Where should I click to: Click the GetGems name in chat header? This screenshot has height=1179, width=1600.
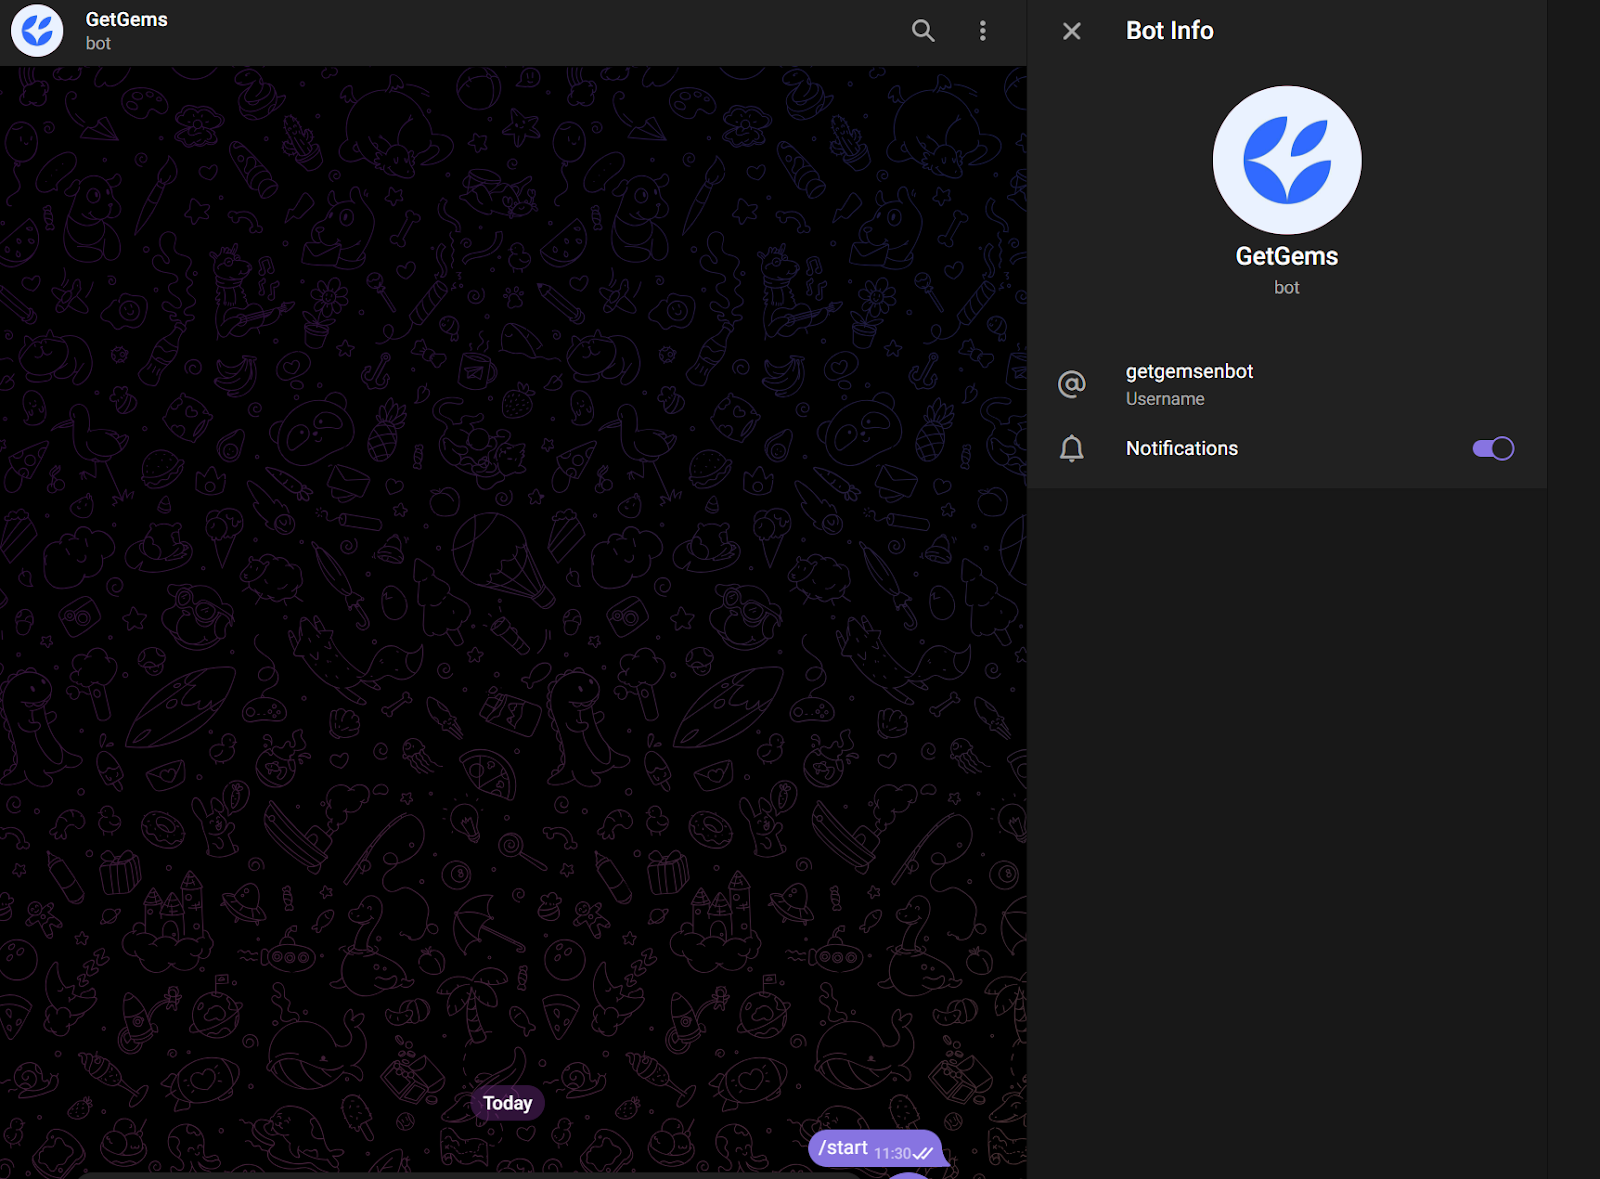(x=126, y=20)
